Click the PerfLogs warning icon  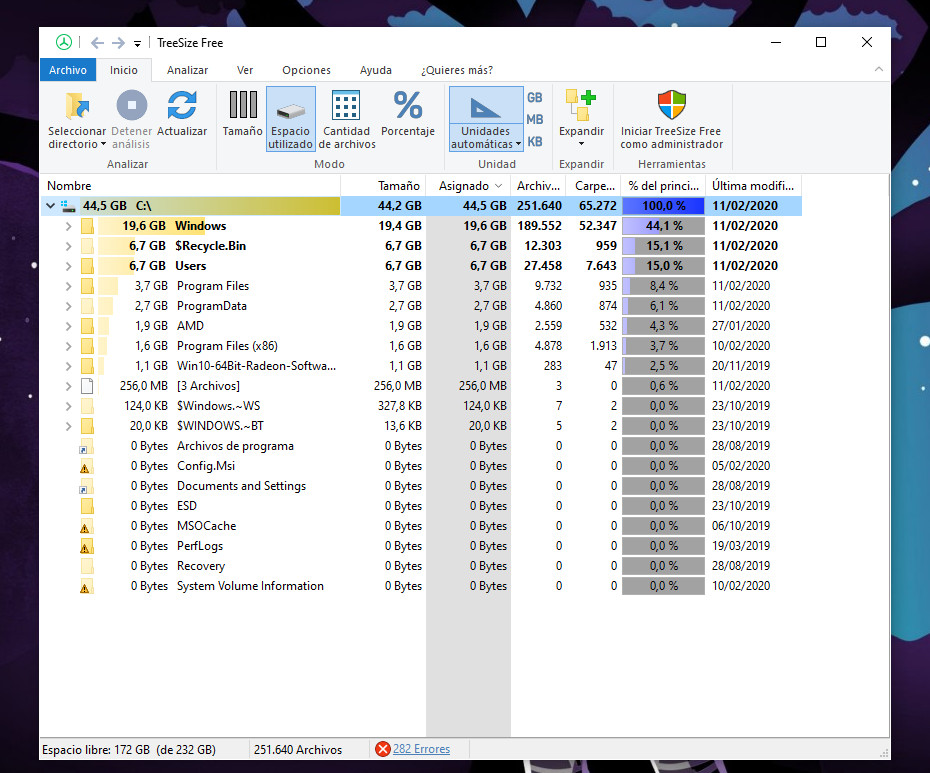[86, 546]
